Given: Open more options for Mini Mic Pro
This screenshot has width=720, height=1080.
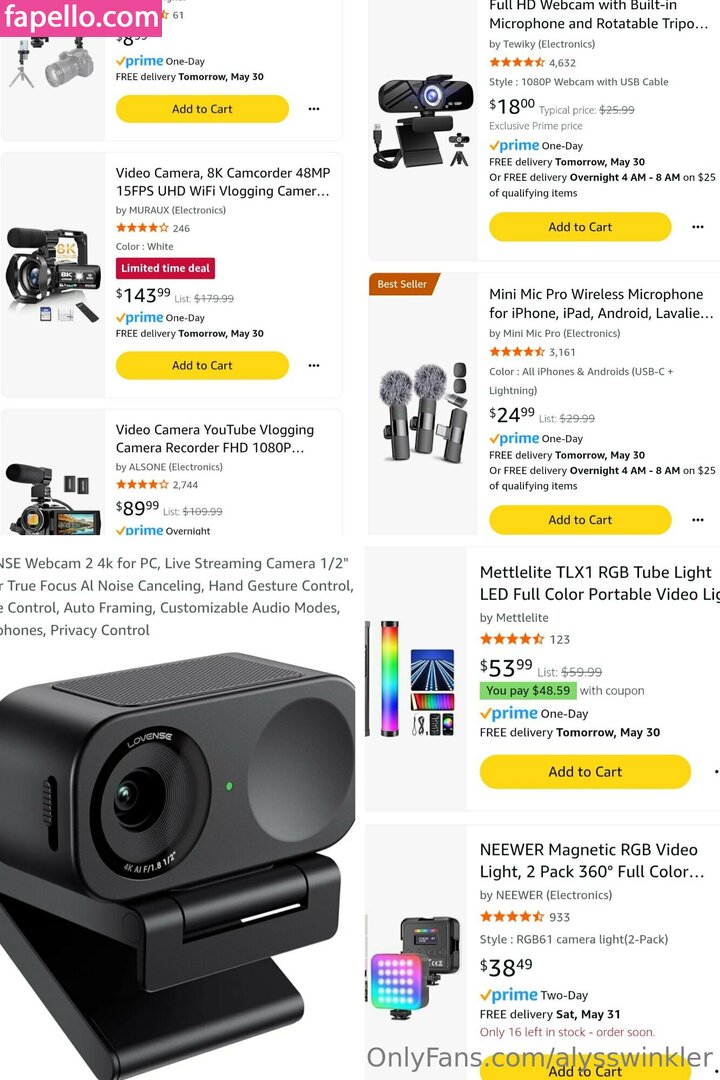Looking at the screenshot, I should click(x=697, y=520).
